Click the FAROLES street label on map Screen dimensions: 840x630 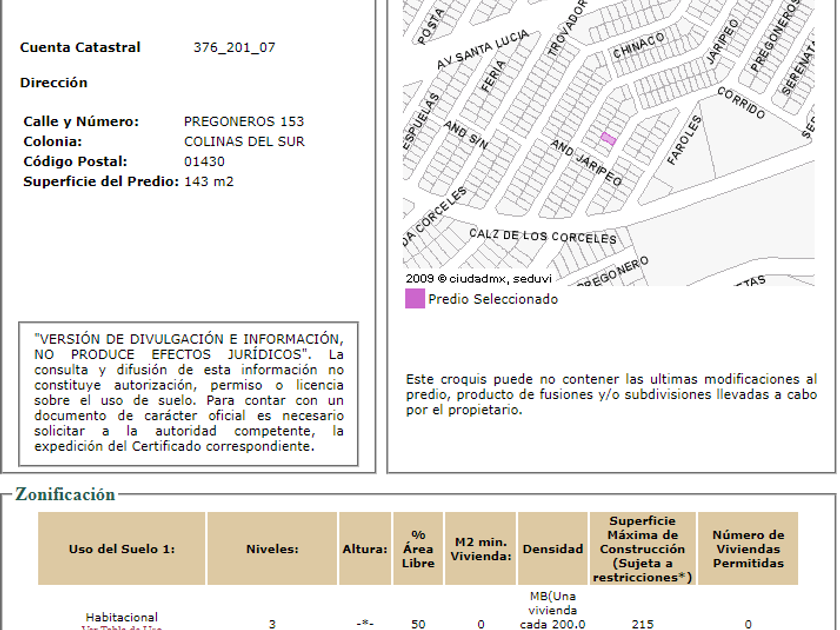point(684,140)
